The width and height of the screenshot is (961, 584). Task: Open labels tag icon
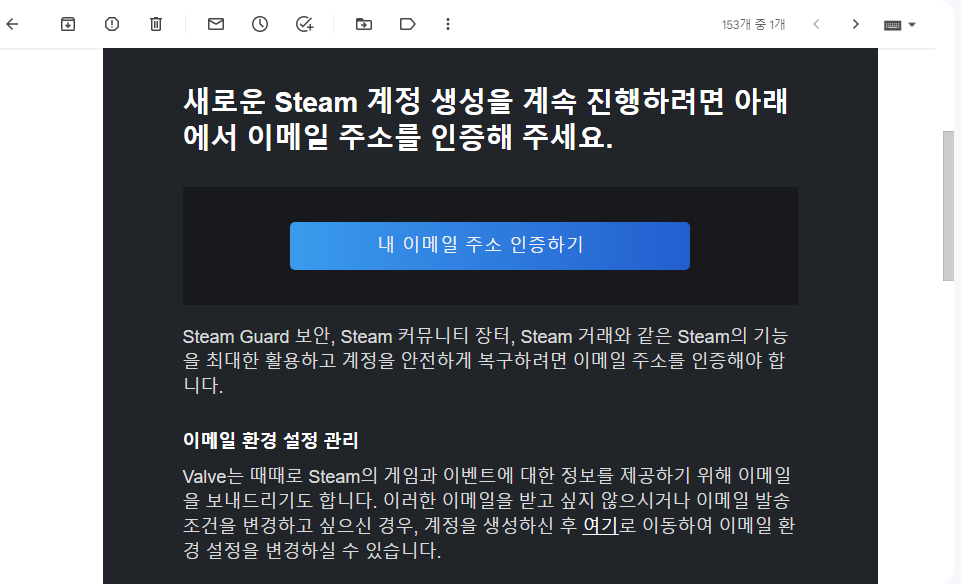408,24
